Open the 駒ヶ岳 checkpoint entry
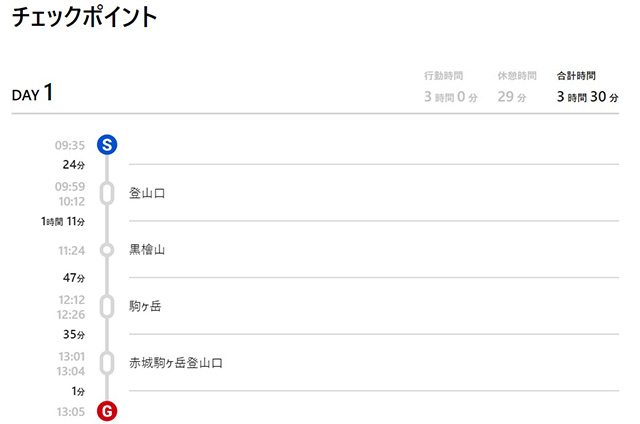 tap(145, 306)
